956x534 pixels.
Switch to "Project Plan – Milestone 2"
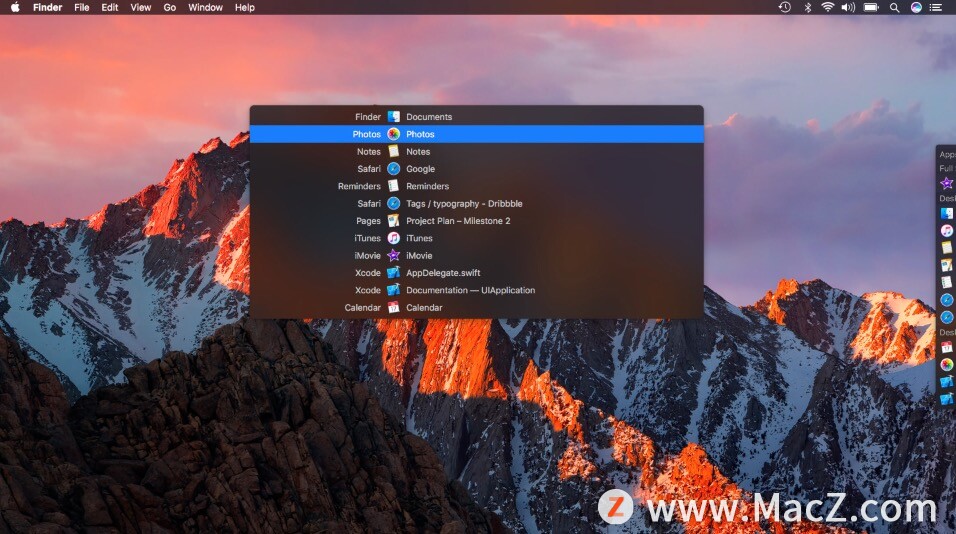click(458, 221)
